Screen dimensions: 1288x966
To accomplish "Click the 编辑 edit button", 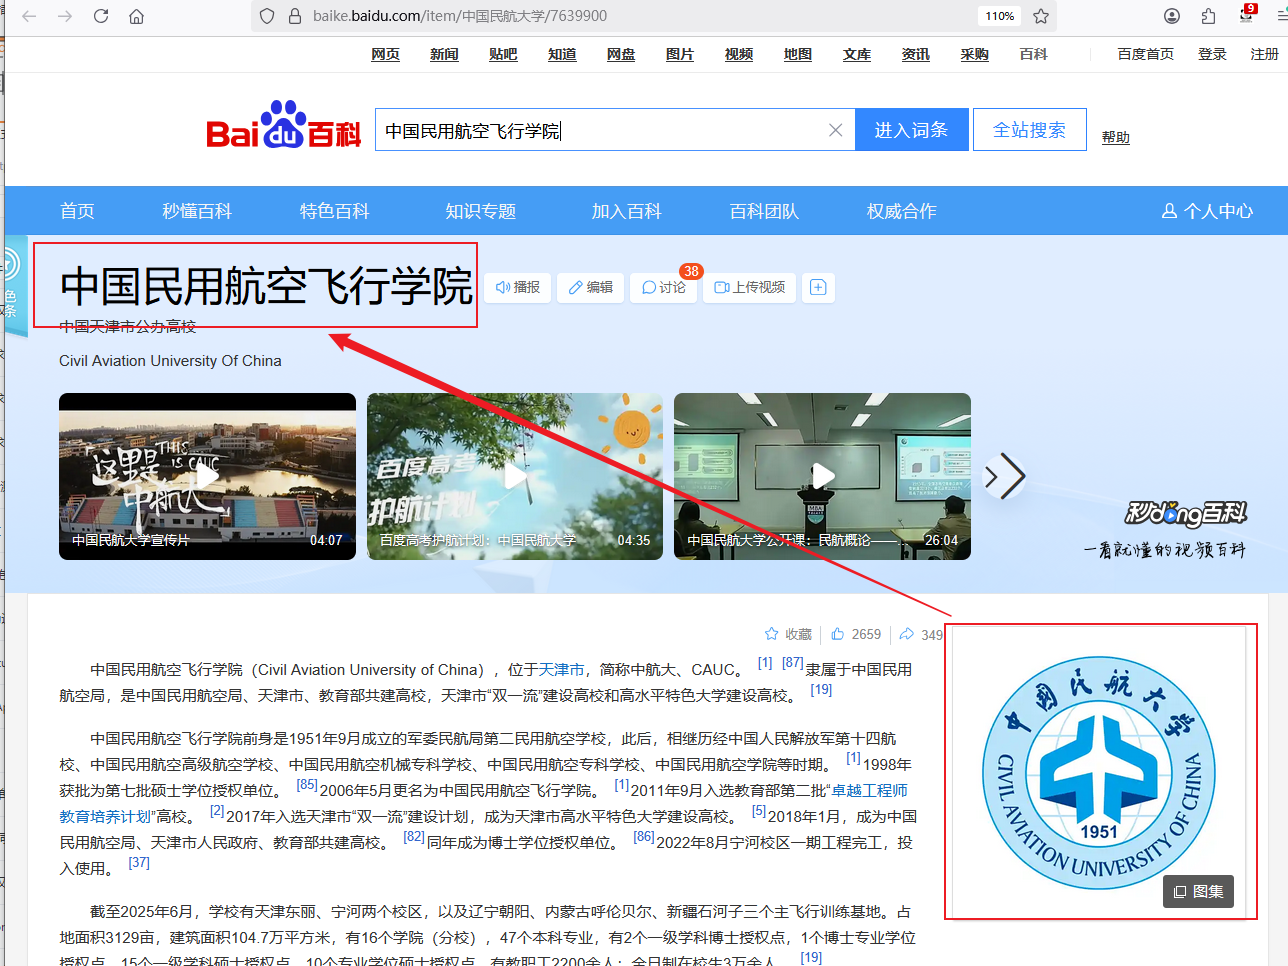I will [591, 287].
